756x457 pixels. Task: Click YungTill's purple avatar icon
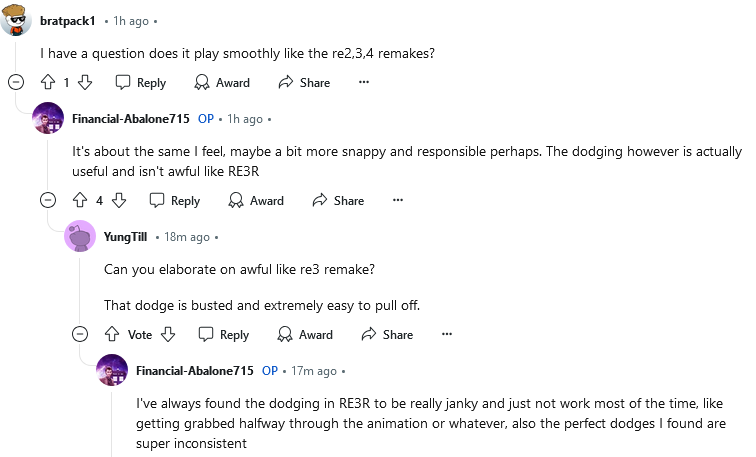click(80, 236)
